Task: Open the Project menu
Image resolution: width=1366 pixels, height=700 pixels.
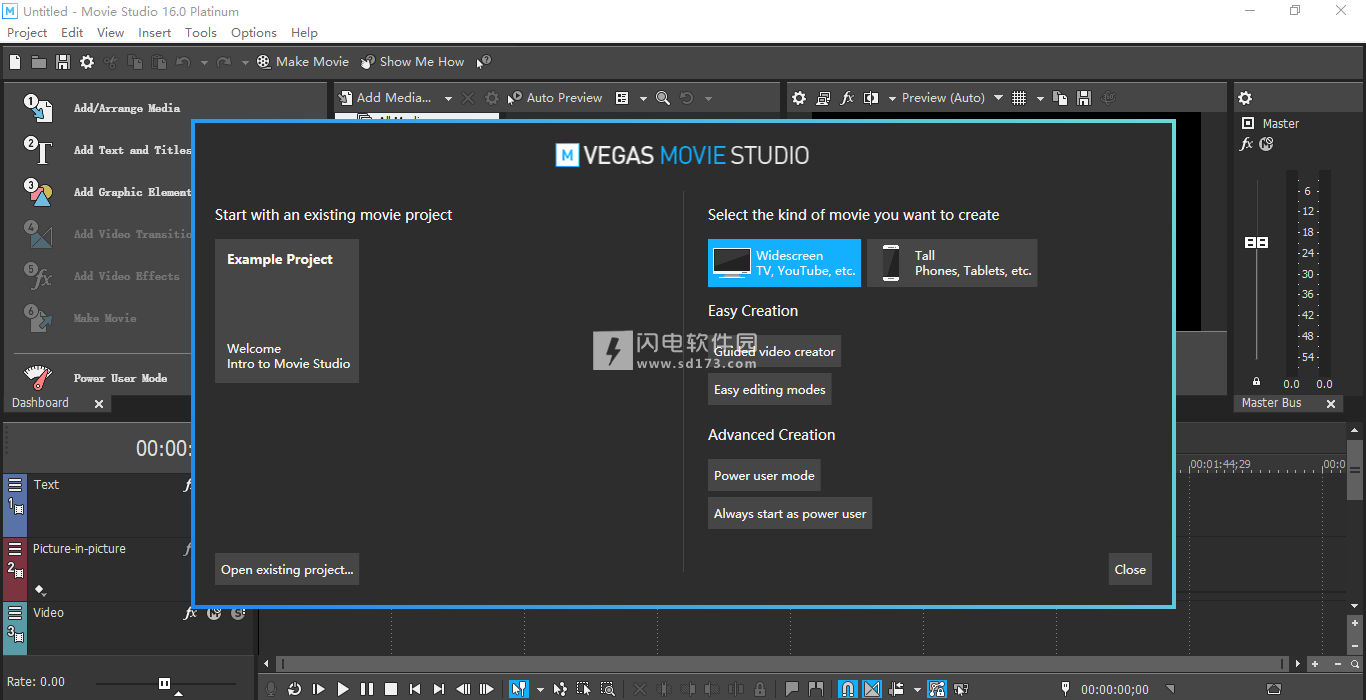Action: [x=27, y=32]
